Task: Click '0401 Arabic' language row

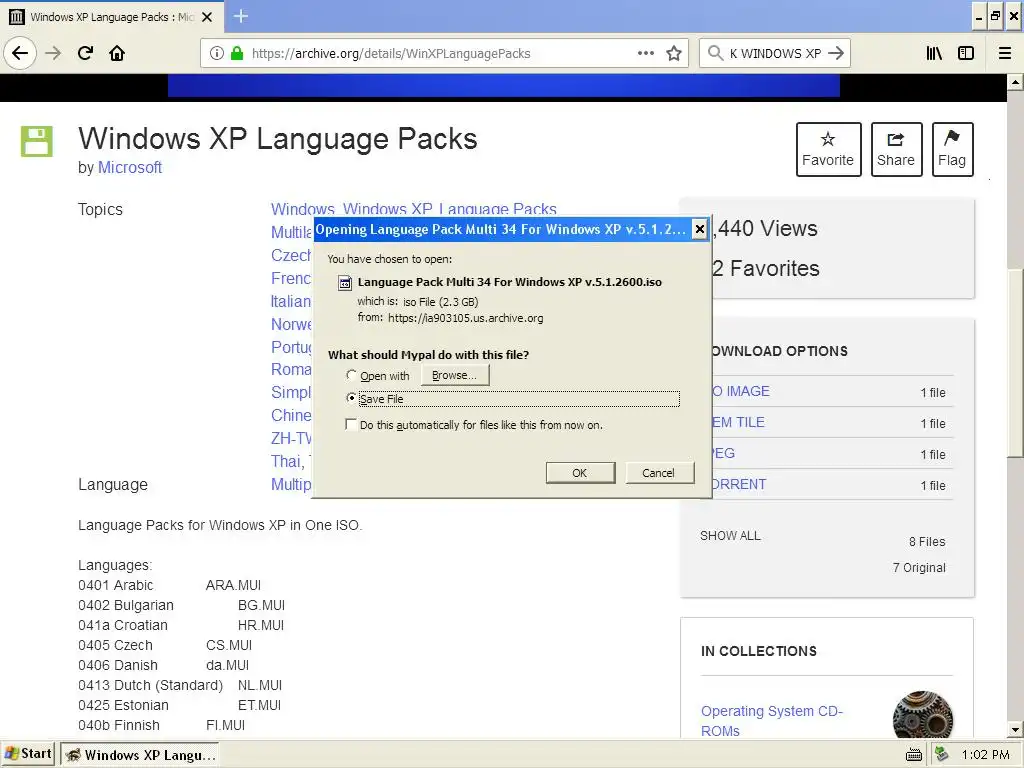Action: 170,585
